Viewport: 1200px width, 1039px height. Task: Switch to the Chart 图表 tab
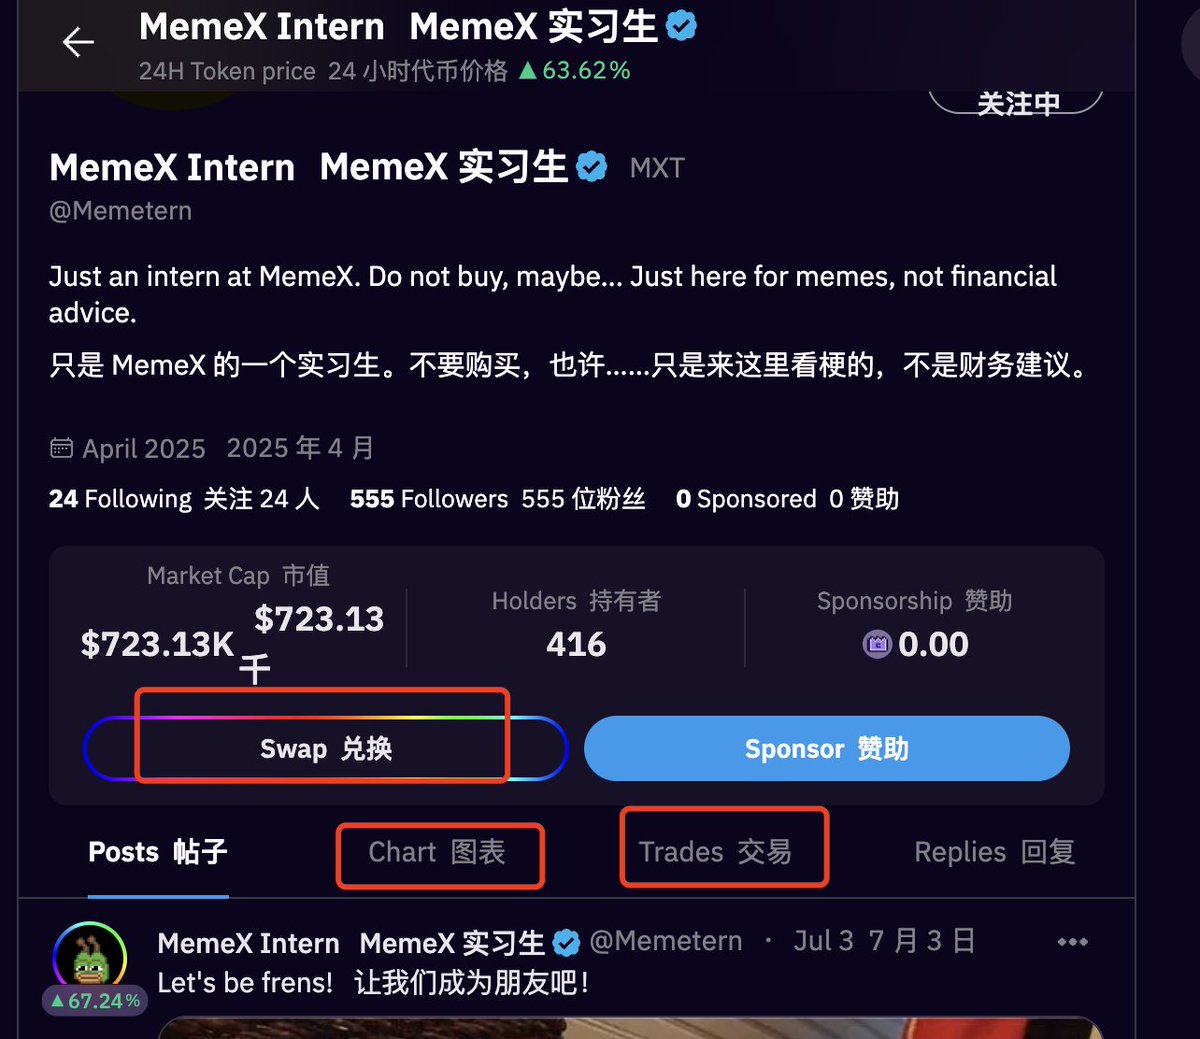[x=437, y=852]
